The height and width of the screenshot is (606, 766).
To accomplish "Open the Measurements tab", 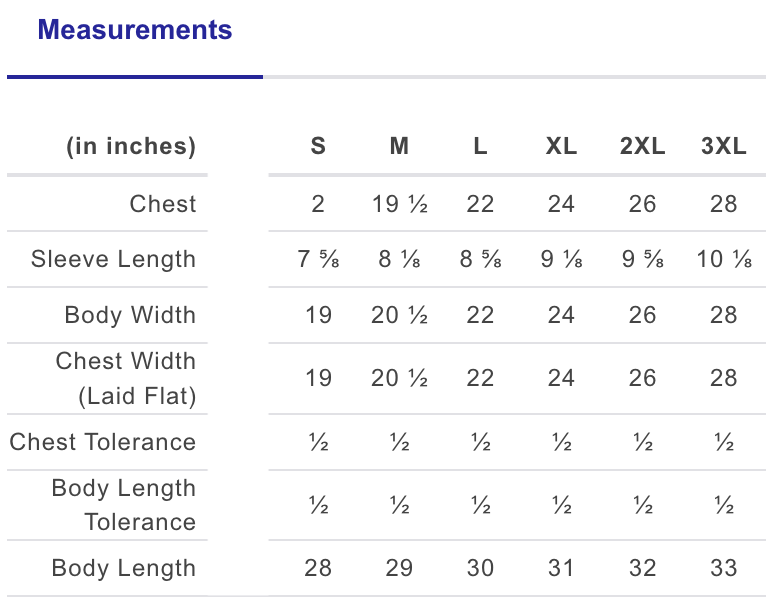I will click(135, 30).
